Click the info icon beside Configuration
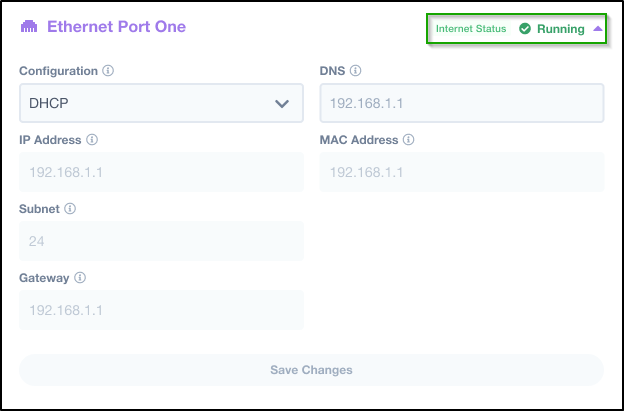624x411 pixels. pos(108,71)
